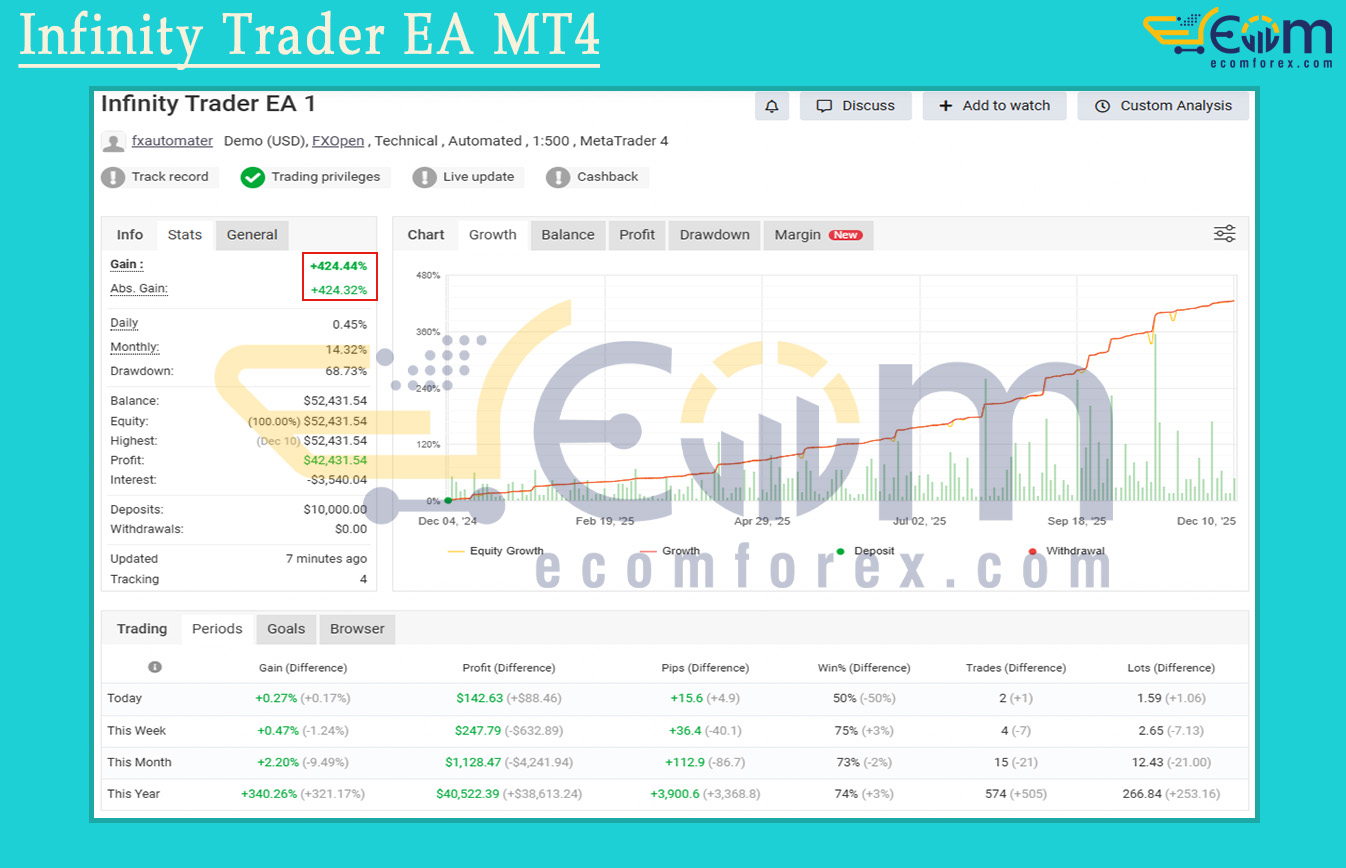Click the green Trading privileges checkmark icon
This screenshot has width=1346, height=868.
[252, 177]
